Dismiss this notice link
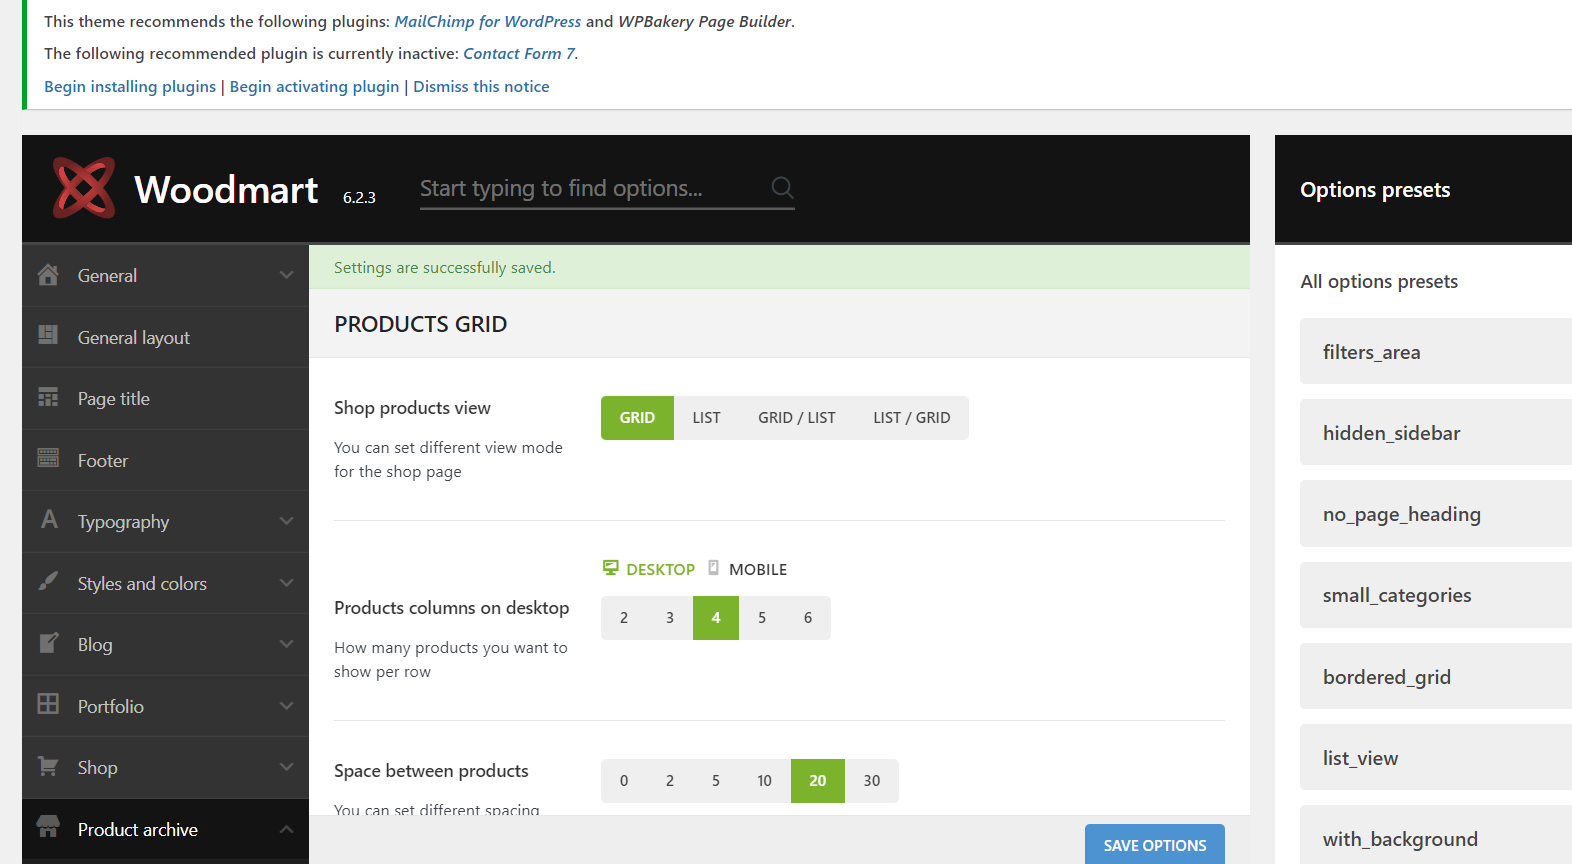Image resolution: width=1572 pixels, height=864 pixels. coord(481,87)
